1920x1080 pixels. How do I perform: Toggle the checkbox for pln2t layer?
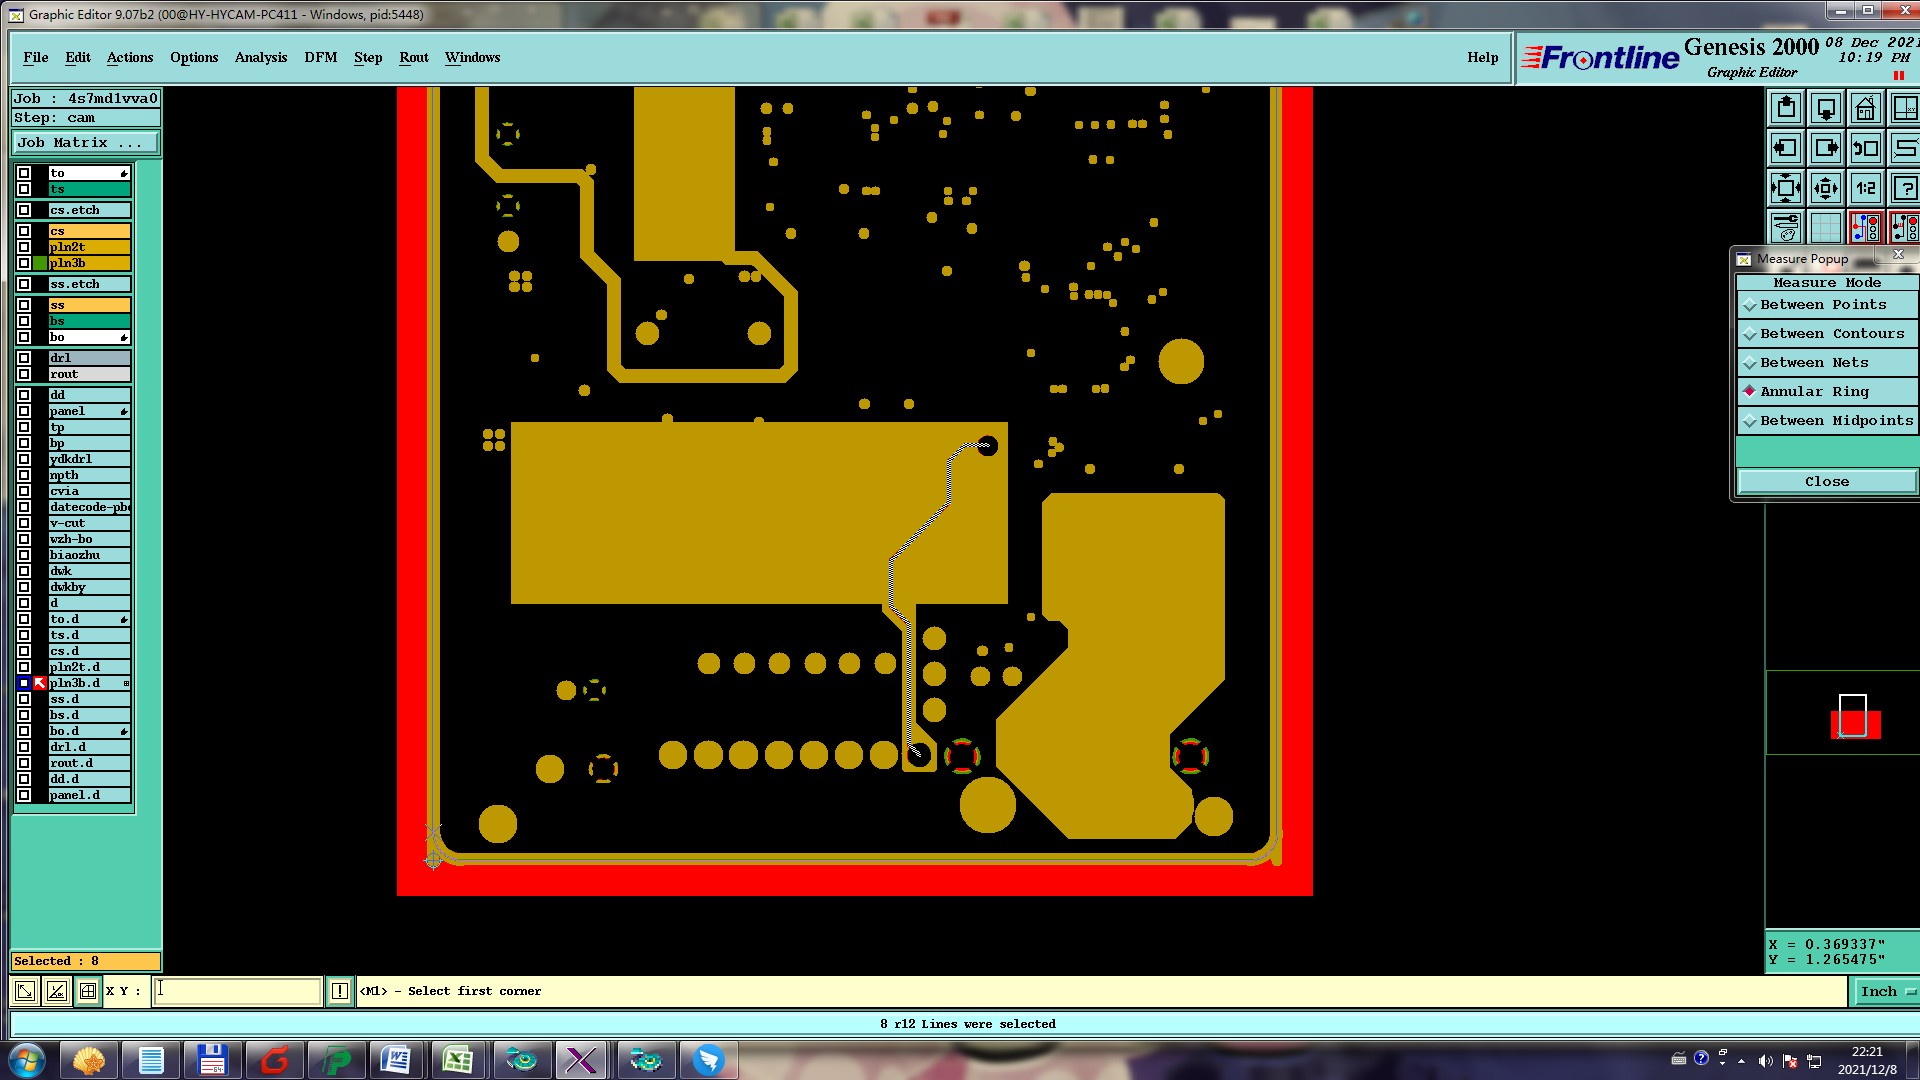(24, 247)
